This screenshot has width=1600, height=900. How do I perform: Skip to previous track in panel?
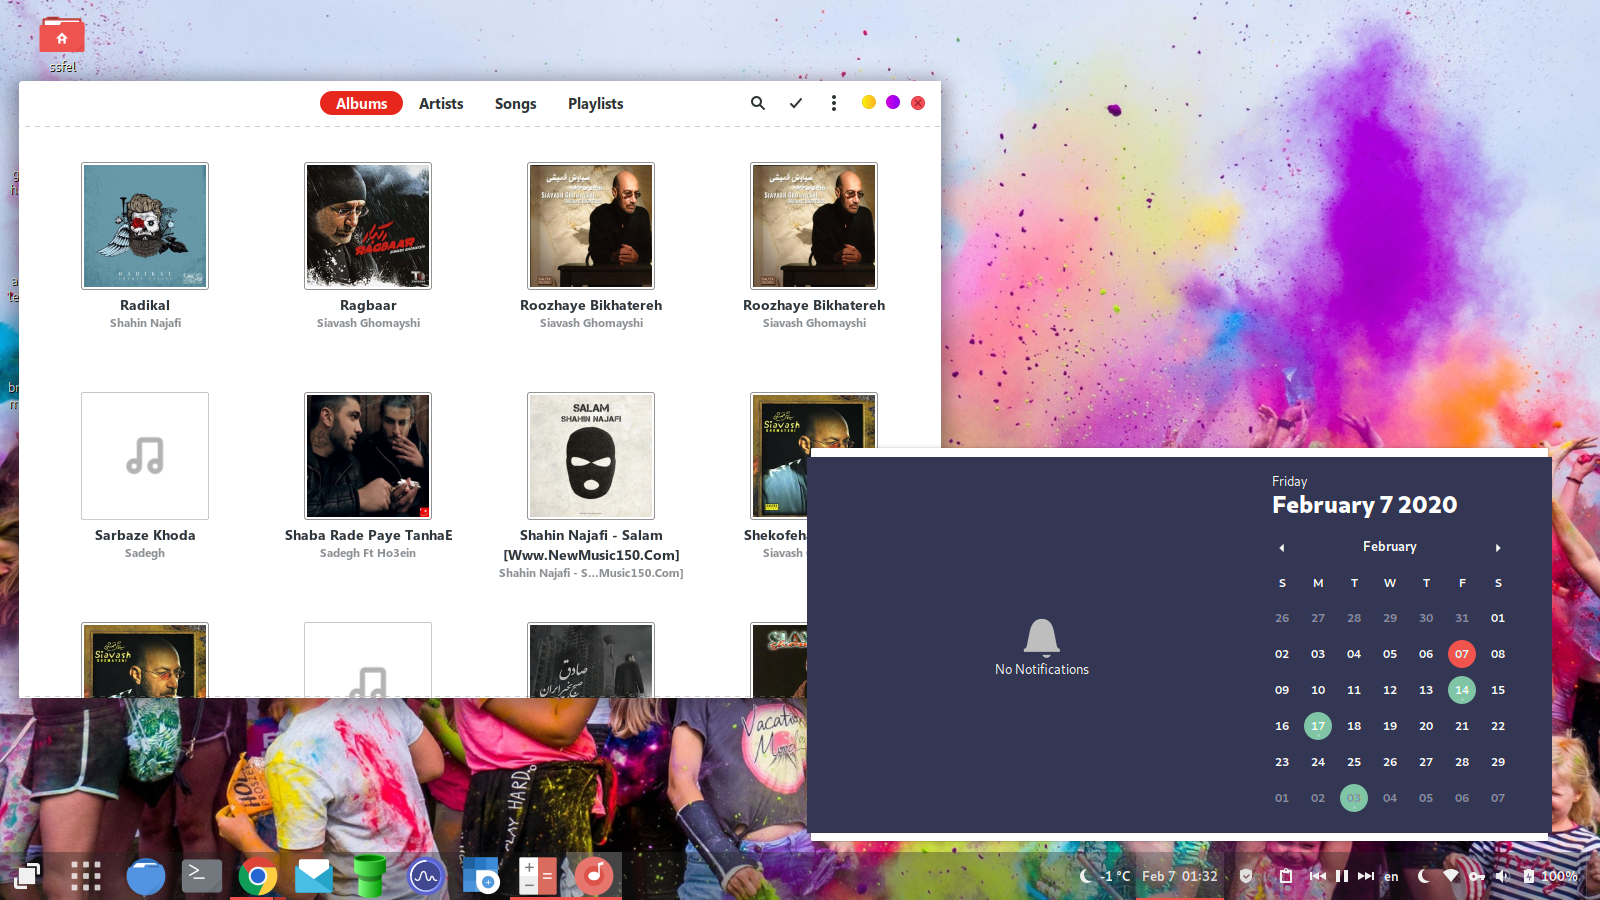1318,876
